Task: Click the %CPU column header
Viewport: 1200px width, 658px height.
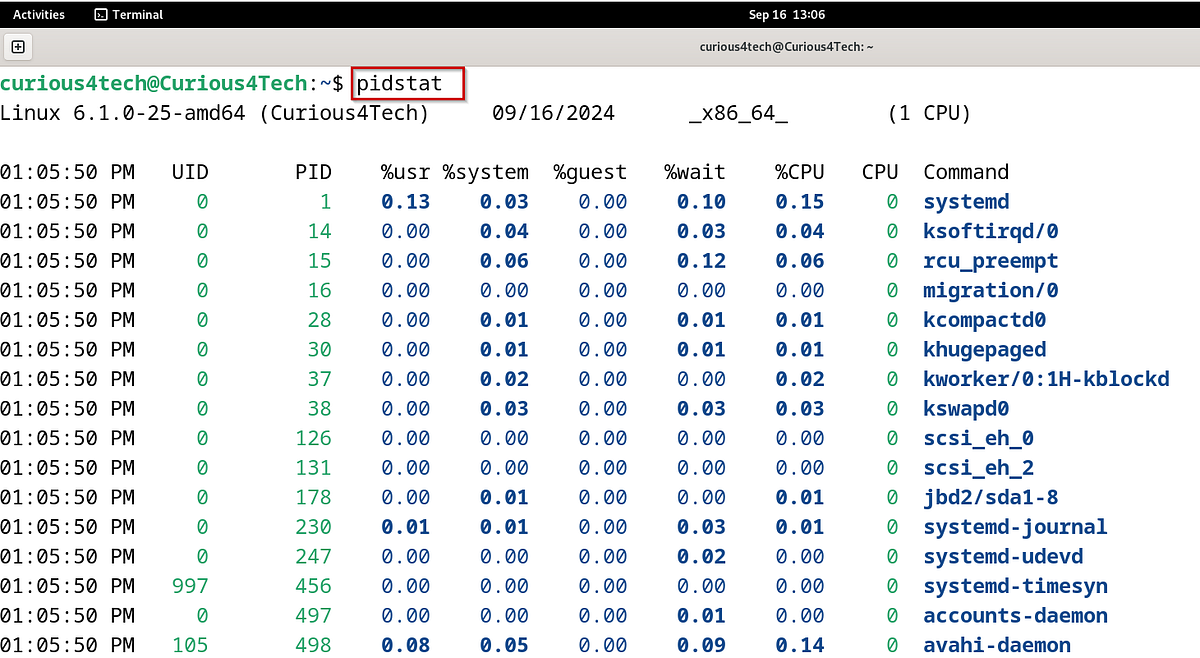Action: pyautogui.click(x=798, y=171)
